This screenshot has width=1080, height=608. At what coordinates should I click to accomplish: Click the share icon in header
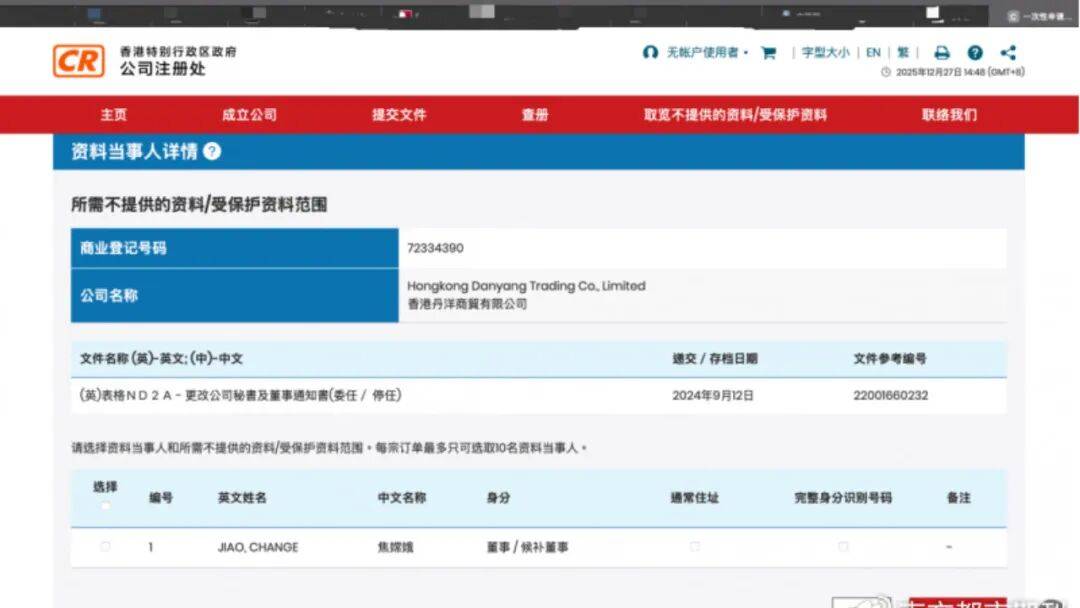tap(1008, 53)
